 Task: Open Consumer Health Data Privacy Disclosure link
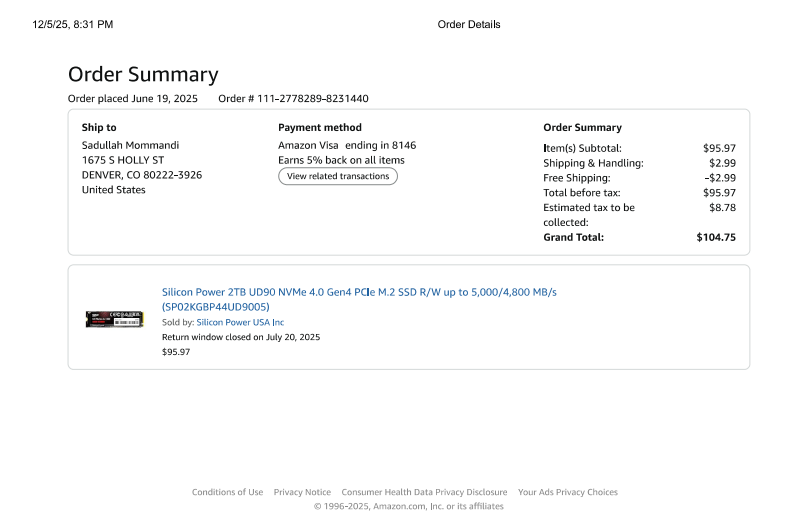coord(424,492)
